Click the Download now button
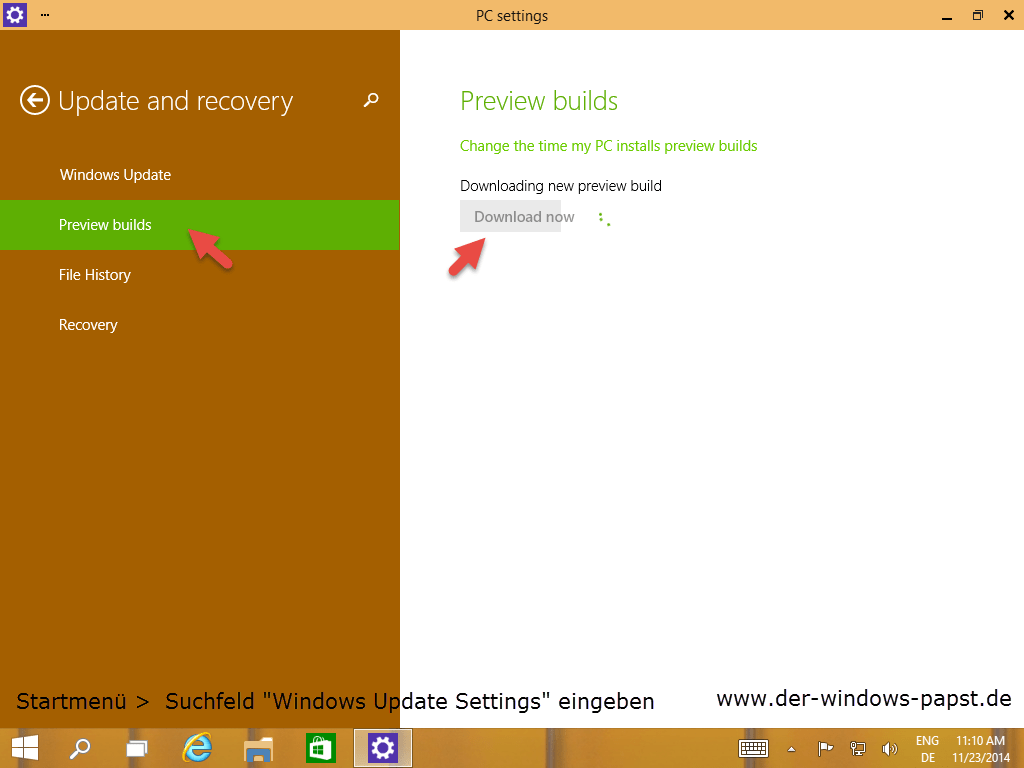This screenshot has width=1024, height=768. (510, 217)
